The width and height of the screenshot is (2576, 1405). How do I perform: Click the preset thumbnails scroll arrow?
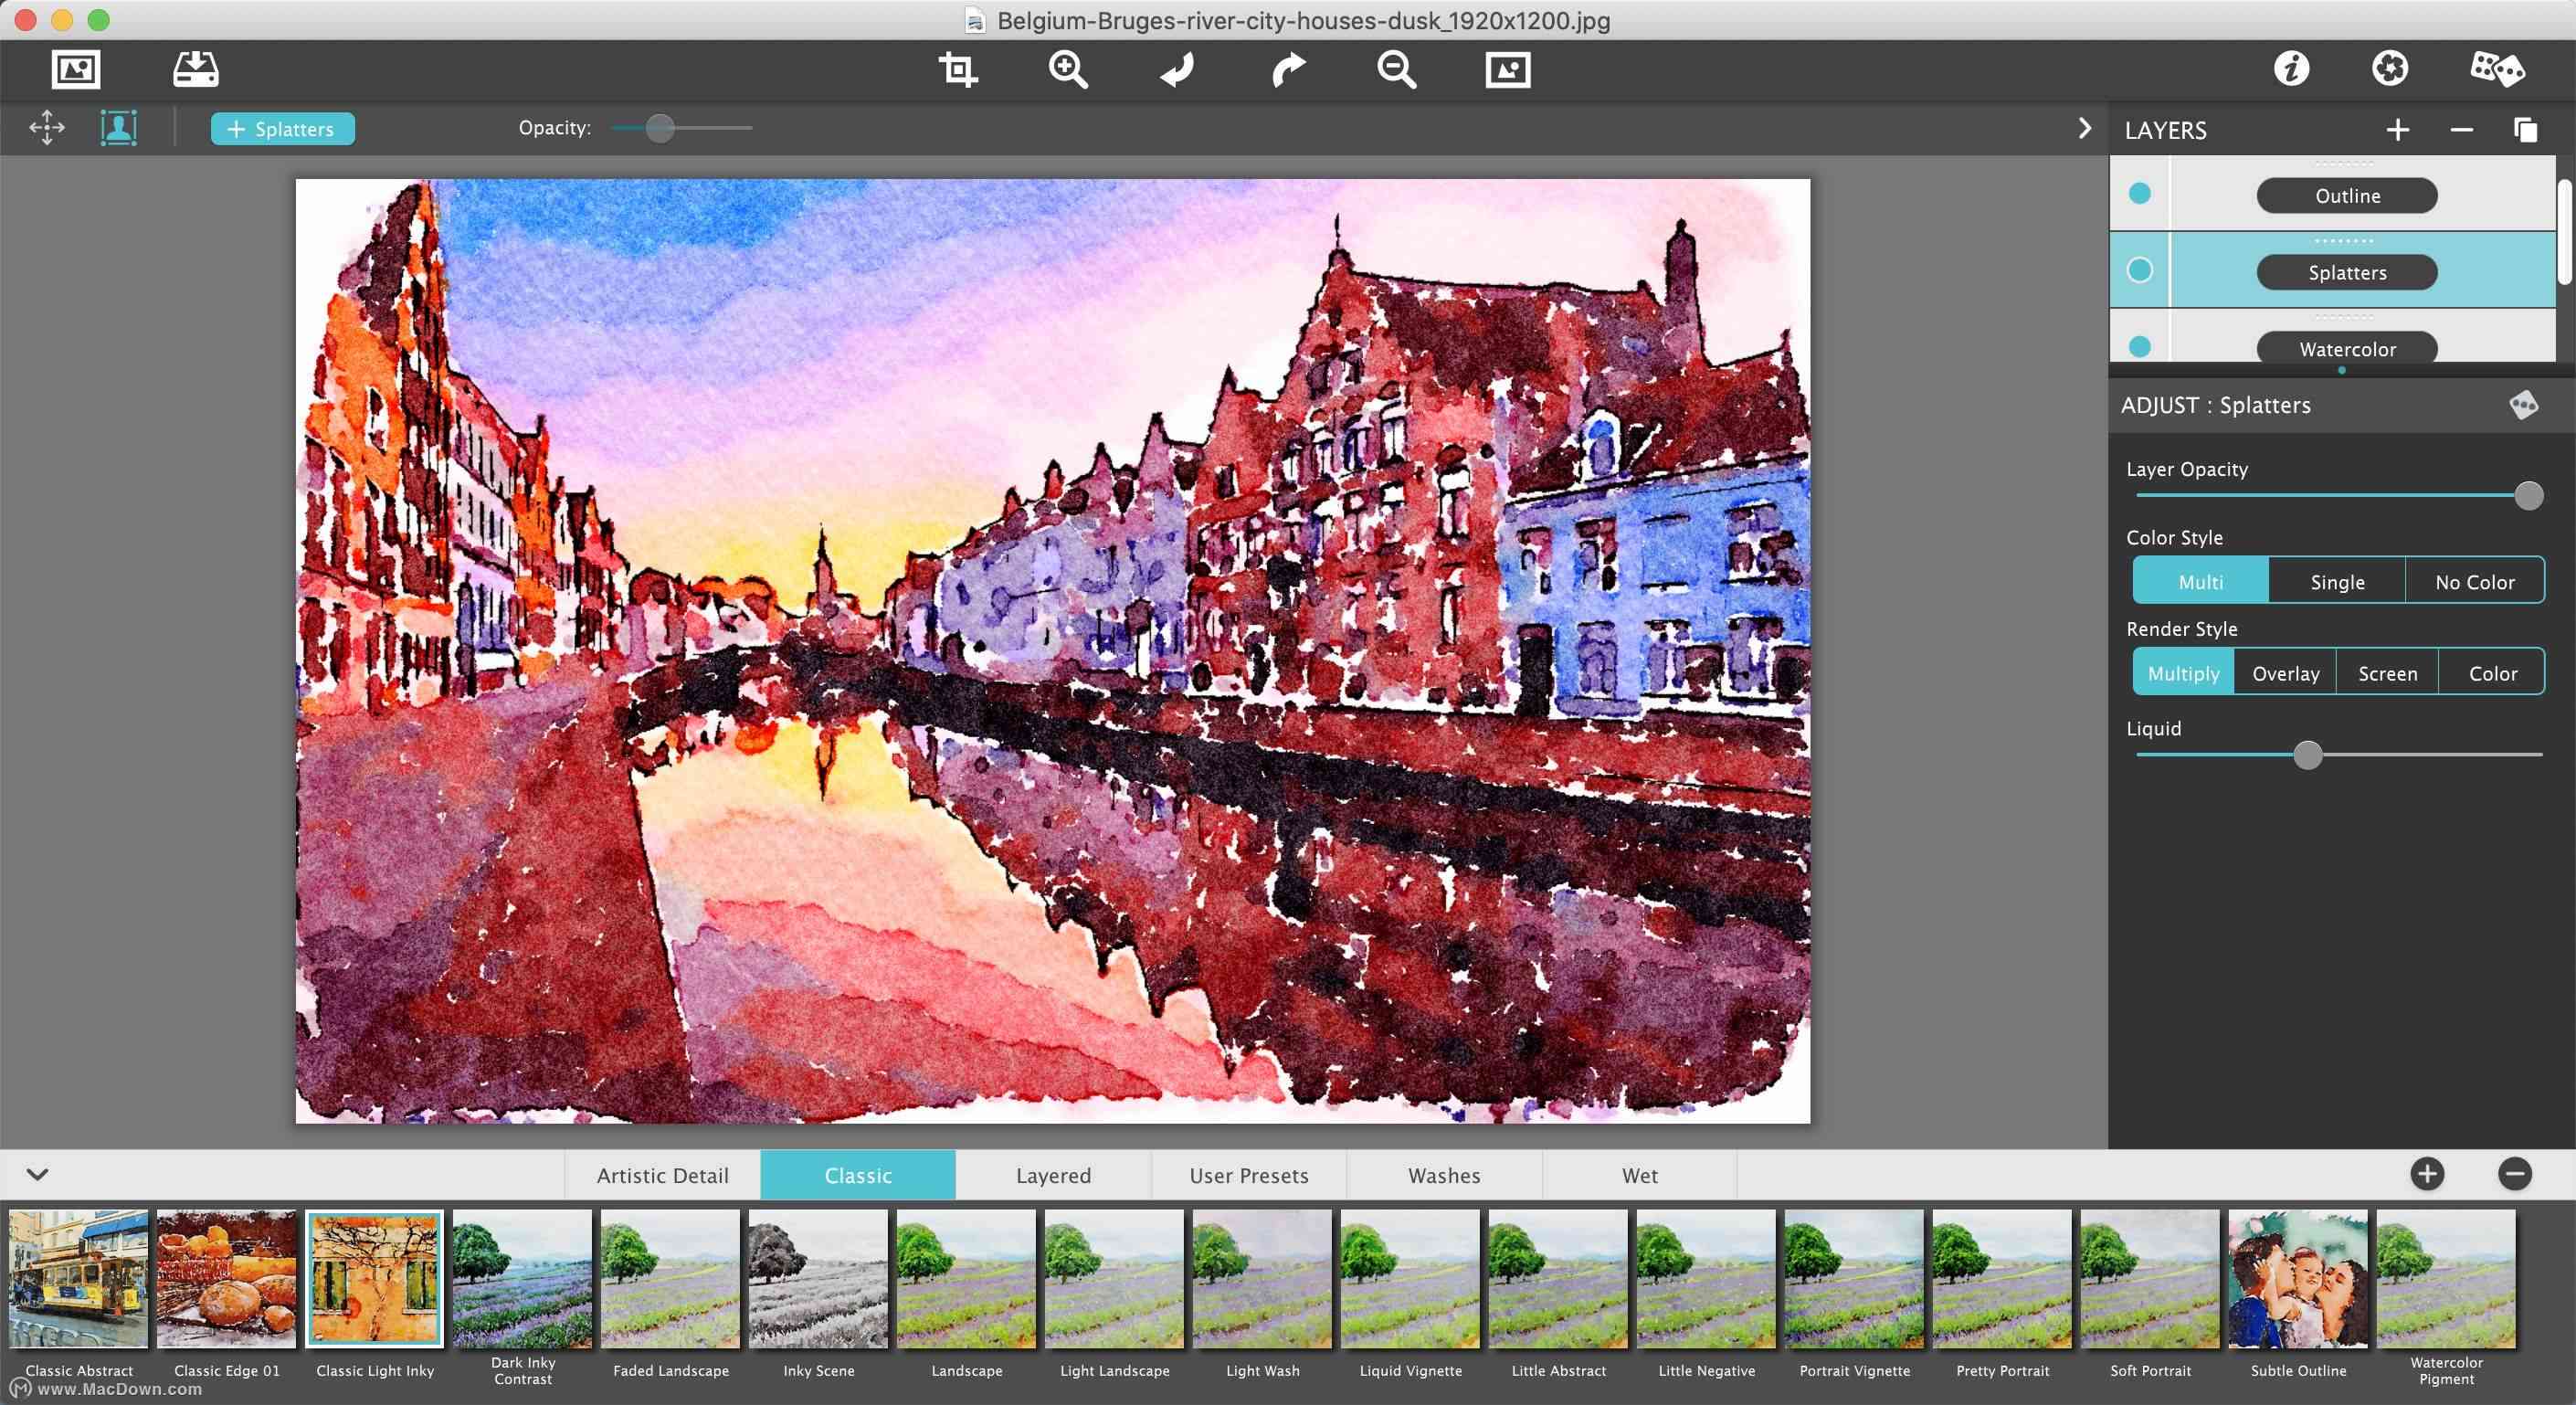pos(38,1175)
